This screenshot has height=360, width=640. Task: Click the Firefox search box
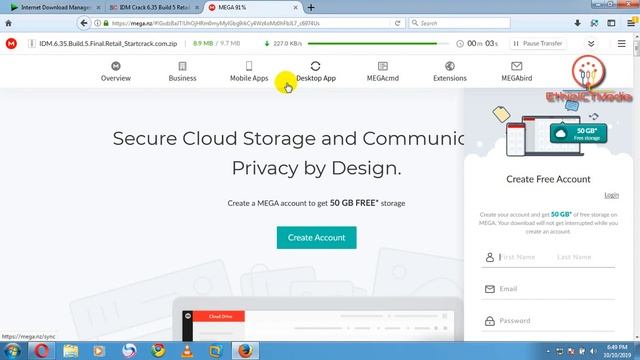click(x=460, y=23)
